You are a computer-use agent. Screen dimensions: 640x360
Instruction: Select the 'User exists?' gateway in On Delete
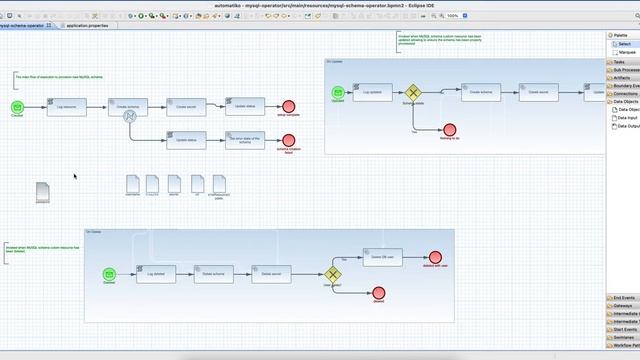(333, 275)
